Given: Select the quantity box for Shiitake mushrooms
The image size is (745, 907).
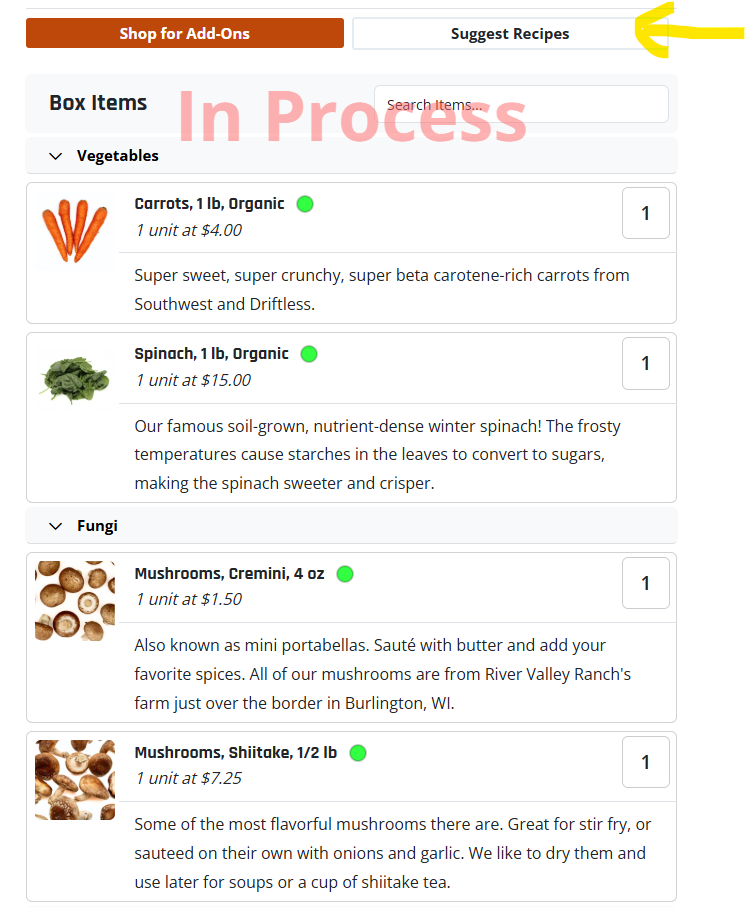Looking at the screenshot, I should point(646,762).
